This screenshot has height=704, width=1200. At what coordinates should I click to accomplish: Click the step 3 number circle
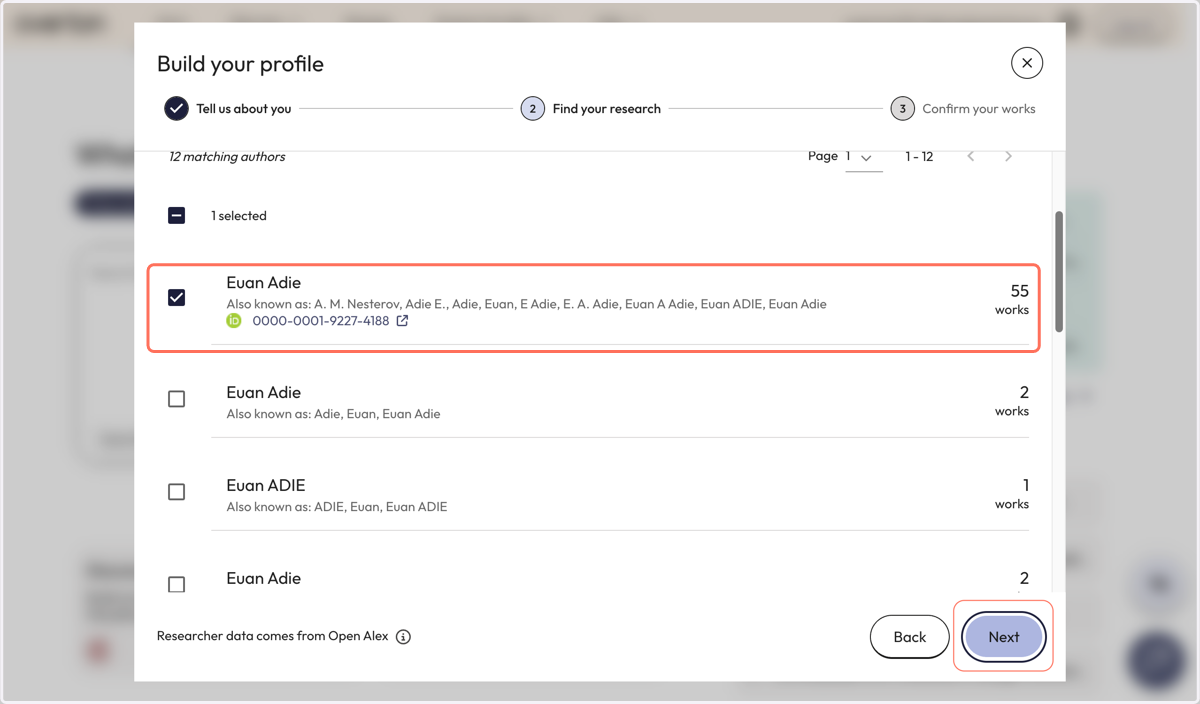click(903, 109)
